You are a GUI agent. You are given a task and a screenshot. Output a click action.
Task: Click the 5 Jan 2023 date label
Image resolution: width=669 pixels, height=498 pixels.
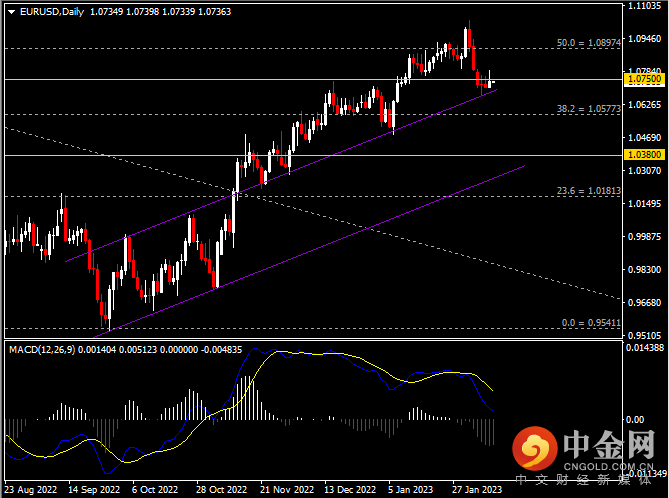(411, 491)
